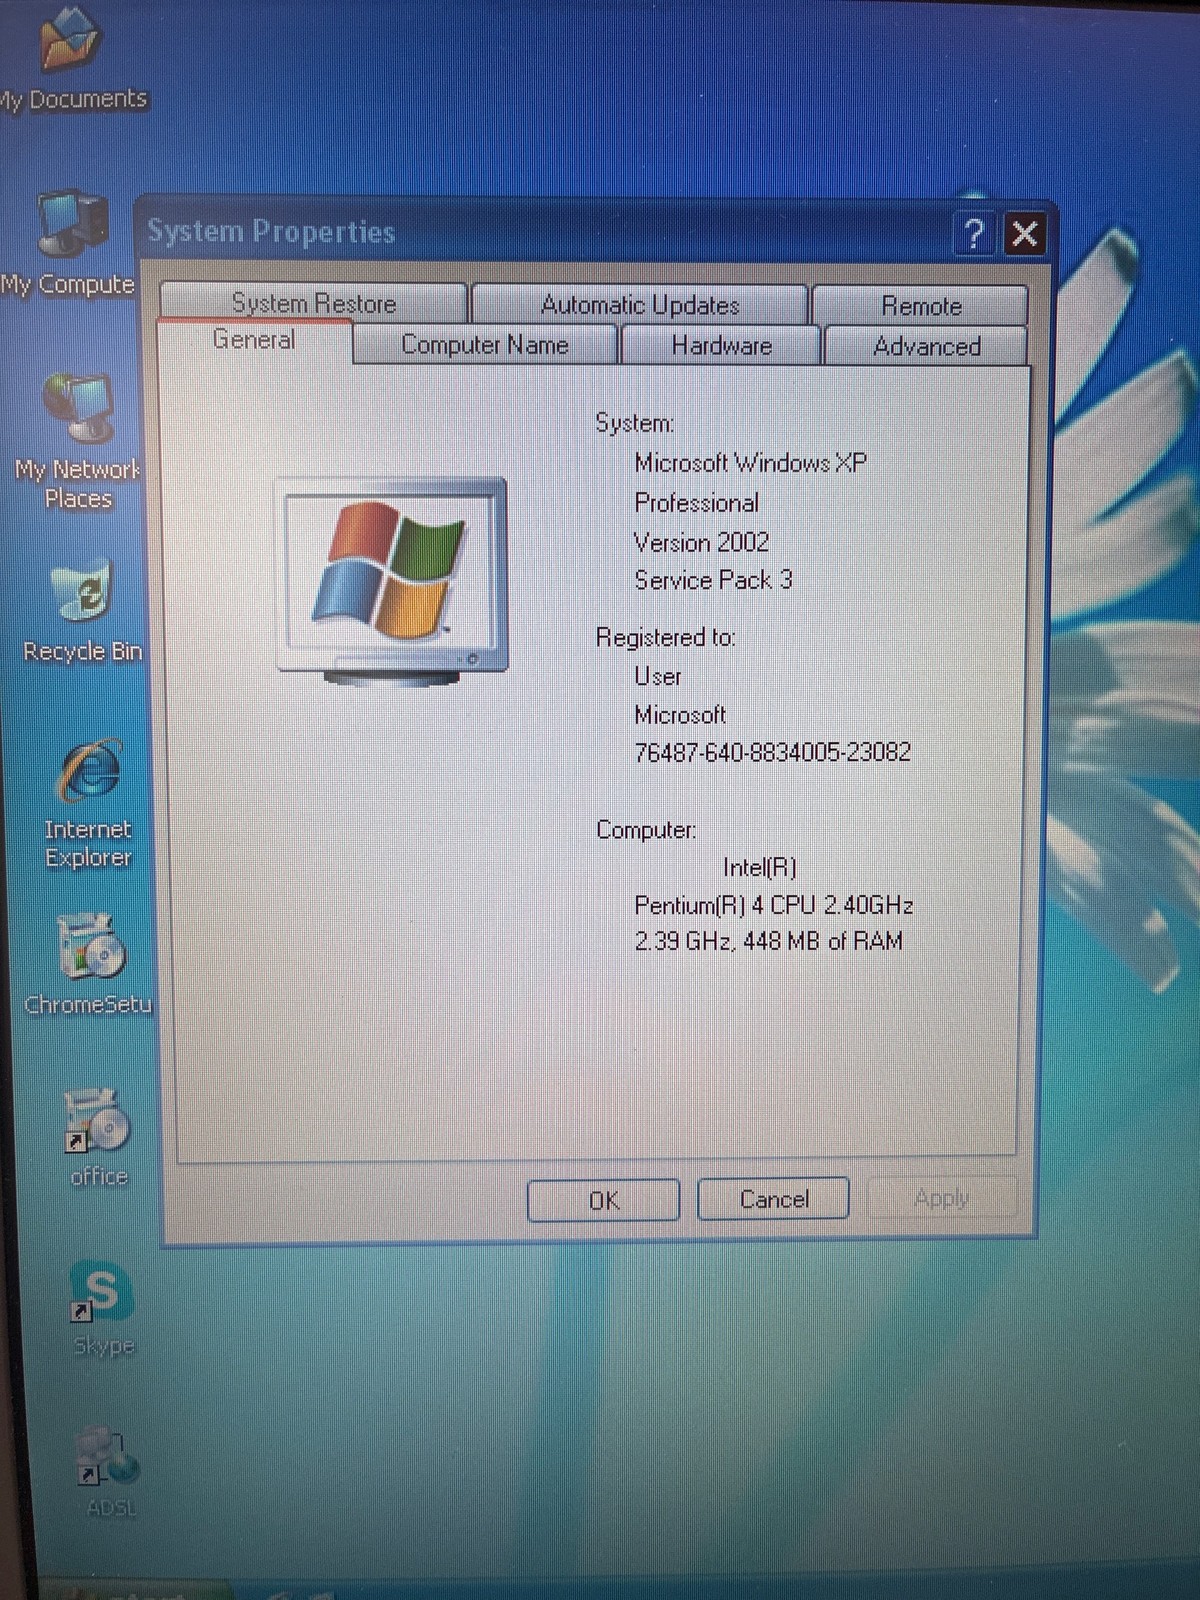The height and width of the screenshot is (1600, 1200).
Task: Confirm with the OK button
Action: 604,1200
